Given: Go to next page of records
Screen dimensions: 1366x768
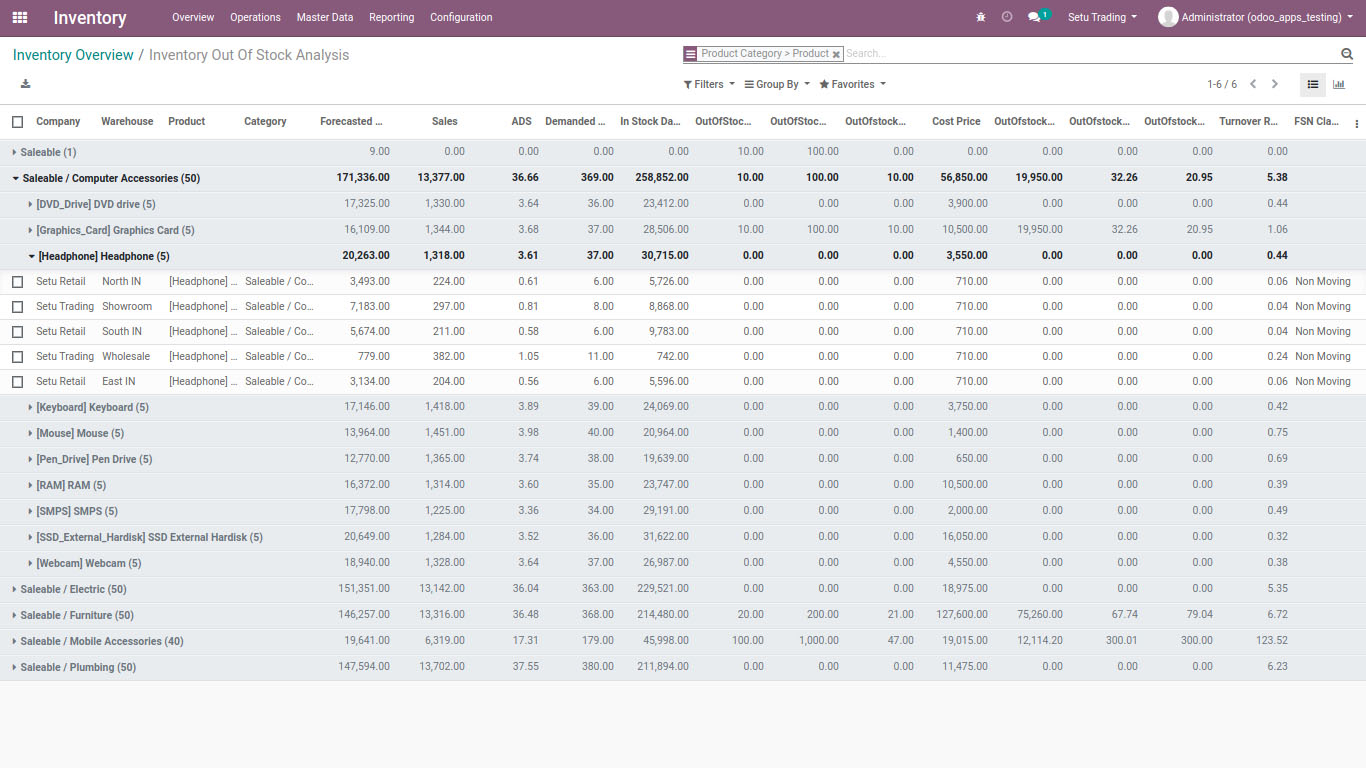Looking at the screenshot, I should [1274, 85].
